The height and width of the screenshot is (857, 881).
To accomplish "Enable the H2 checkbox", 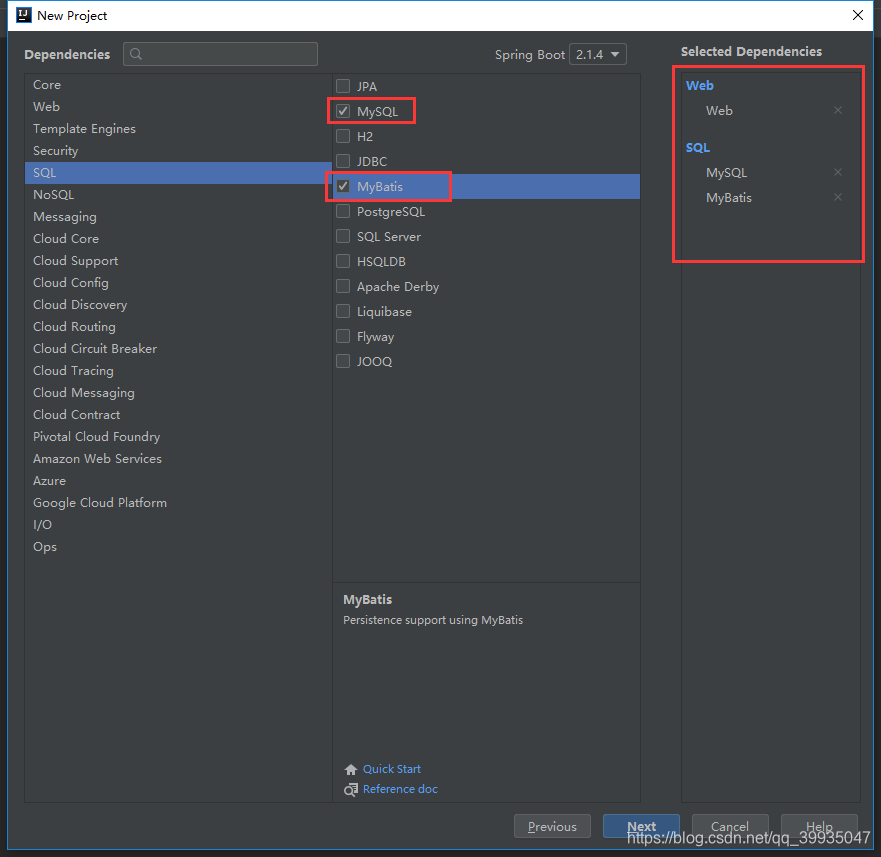I will point(343,136).
